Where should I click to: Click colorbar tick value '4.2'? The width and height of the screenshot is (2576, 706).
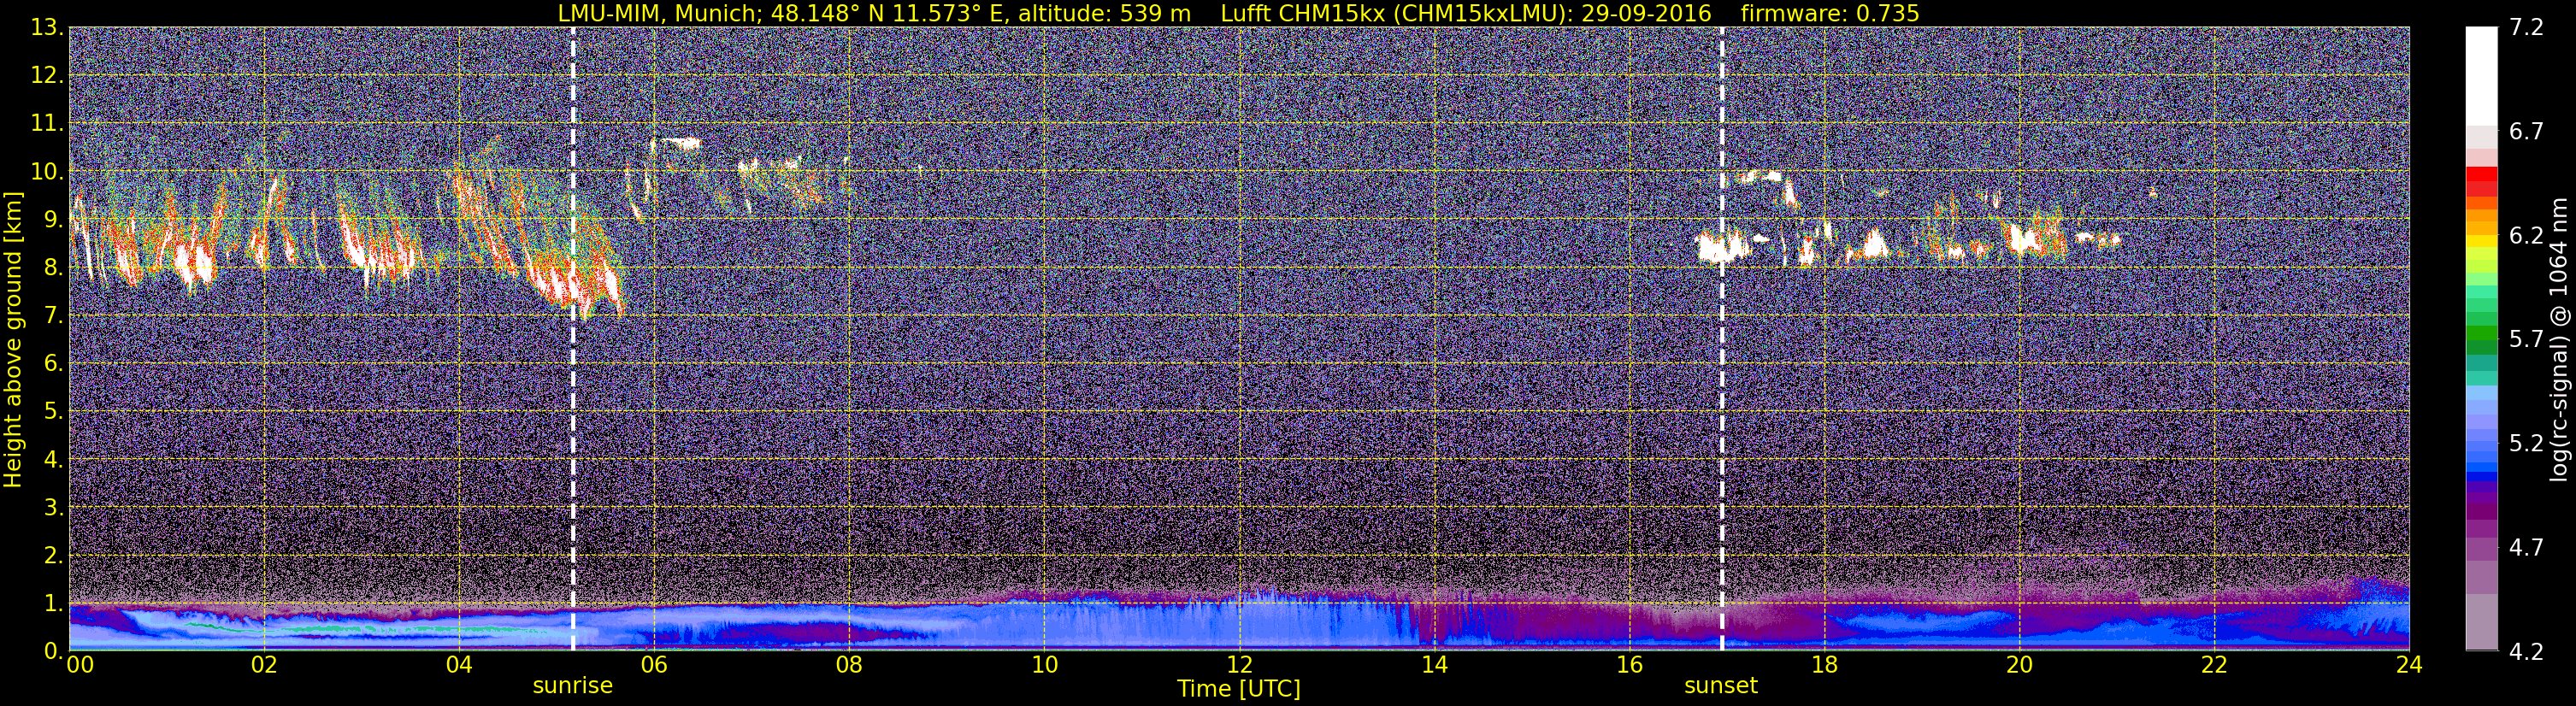click(x=2526, y=652)
